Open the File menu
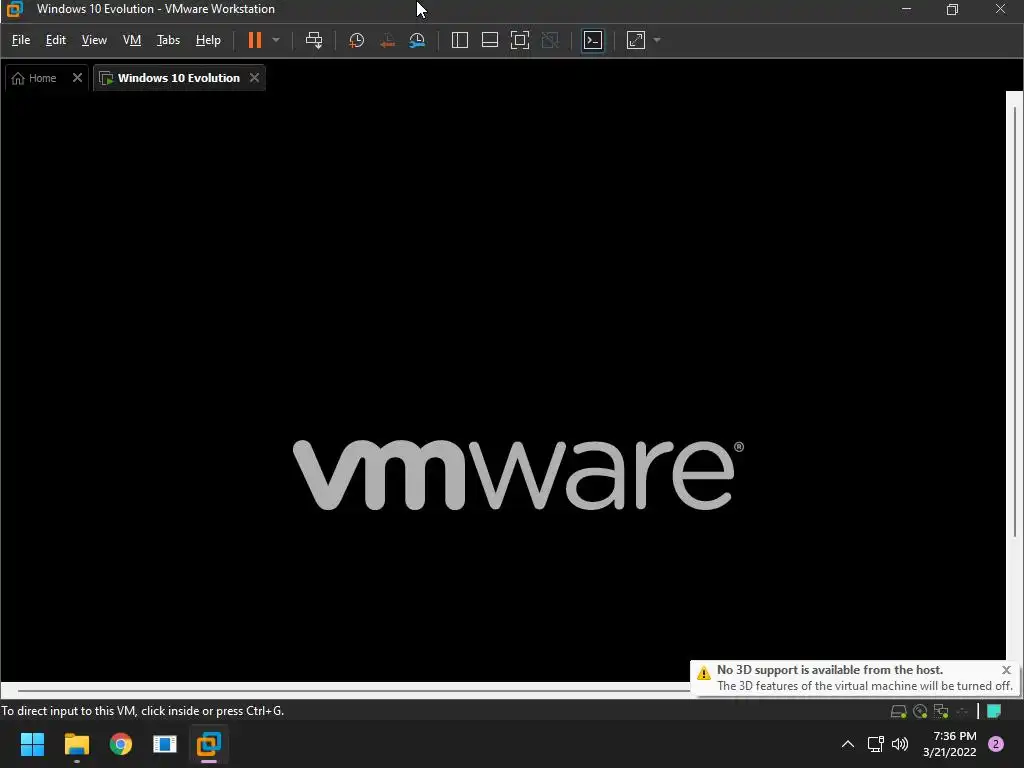This screenshot has height=768, width=1024. 21,40
